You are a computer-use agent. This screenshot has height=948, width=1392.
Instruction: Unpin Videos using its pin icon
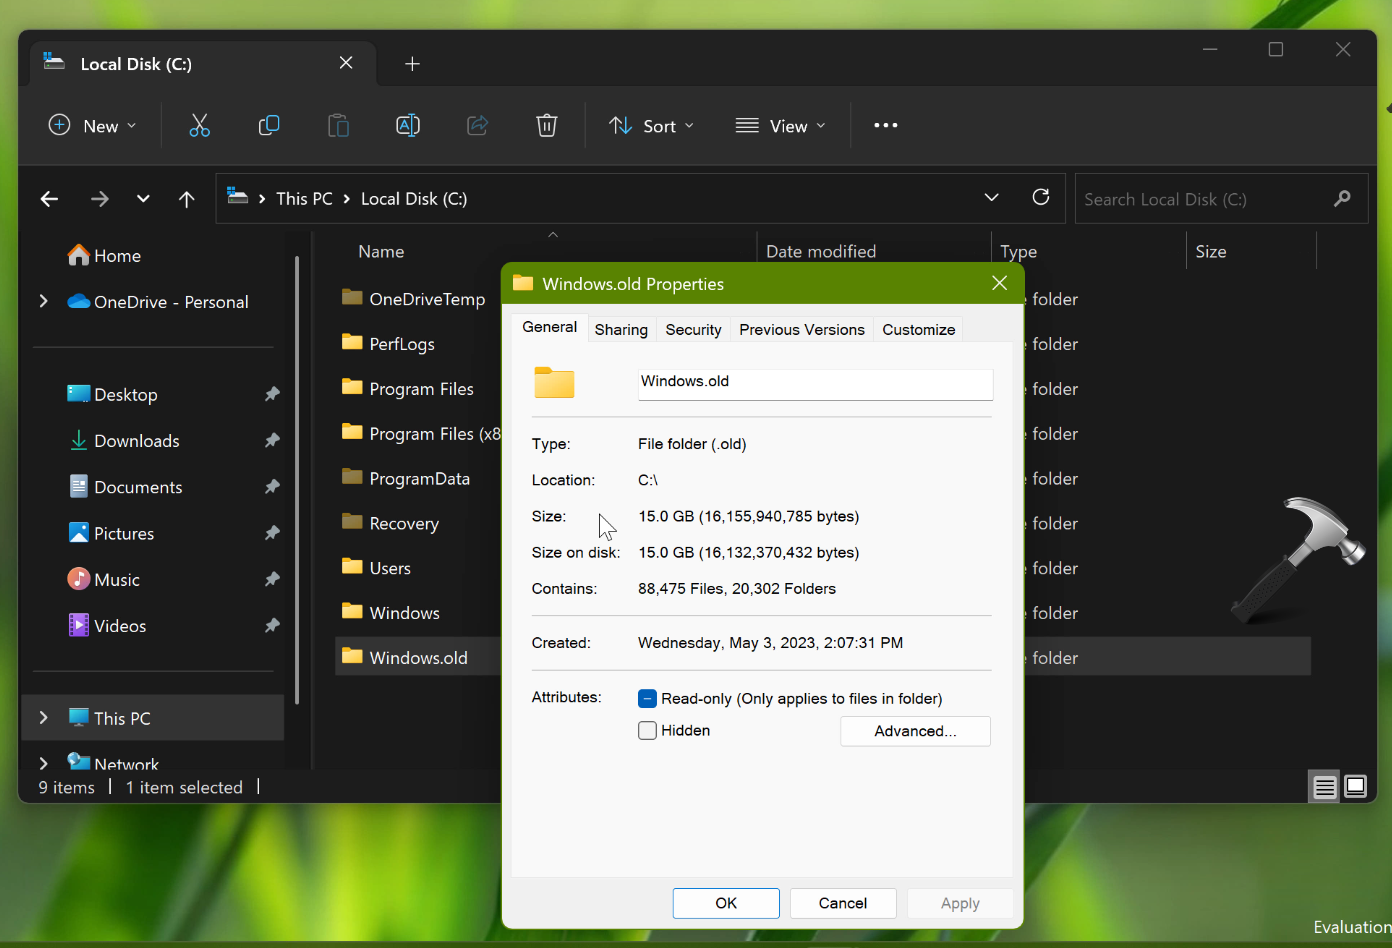(272, 625)
